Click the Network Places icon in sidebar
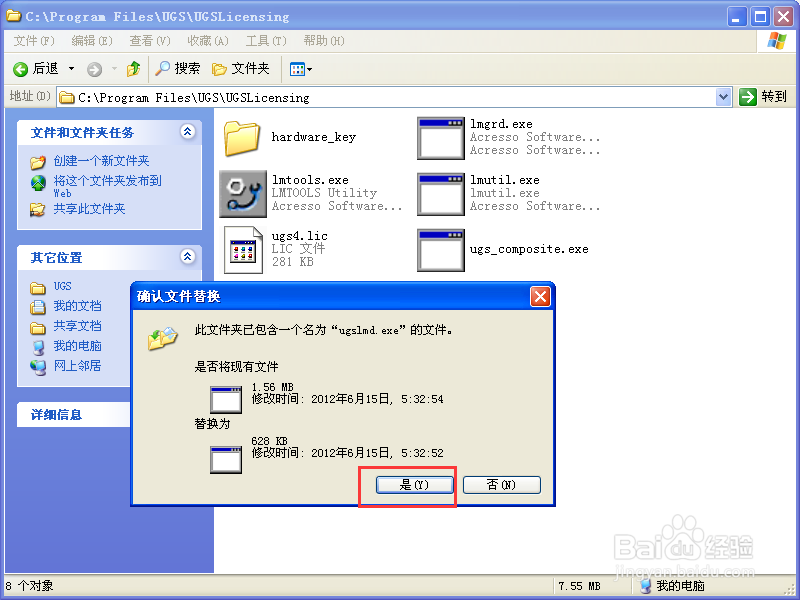 38,367
